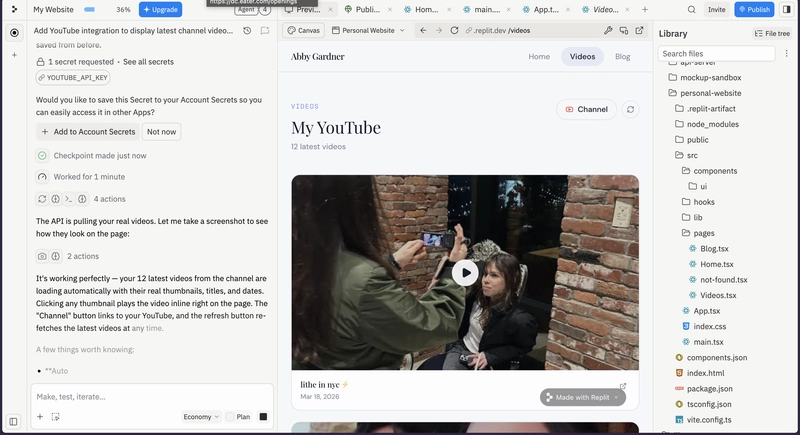This screenshot has height=435, width=800.
Task: Click the Not now button
Action: point(161,132)
